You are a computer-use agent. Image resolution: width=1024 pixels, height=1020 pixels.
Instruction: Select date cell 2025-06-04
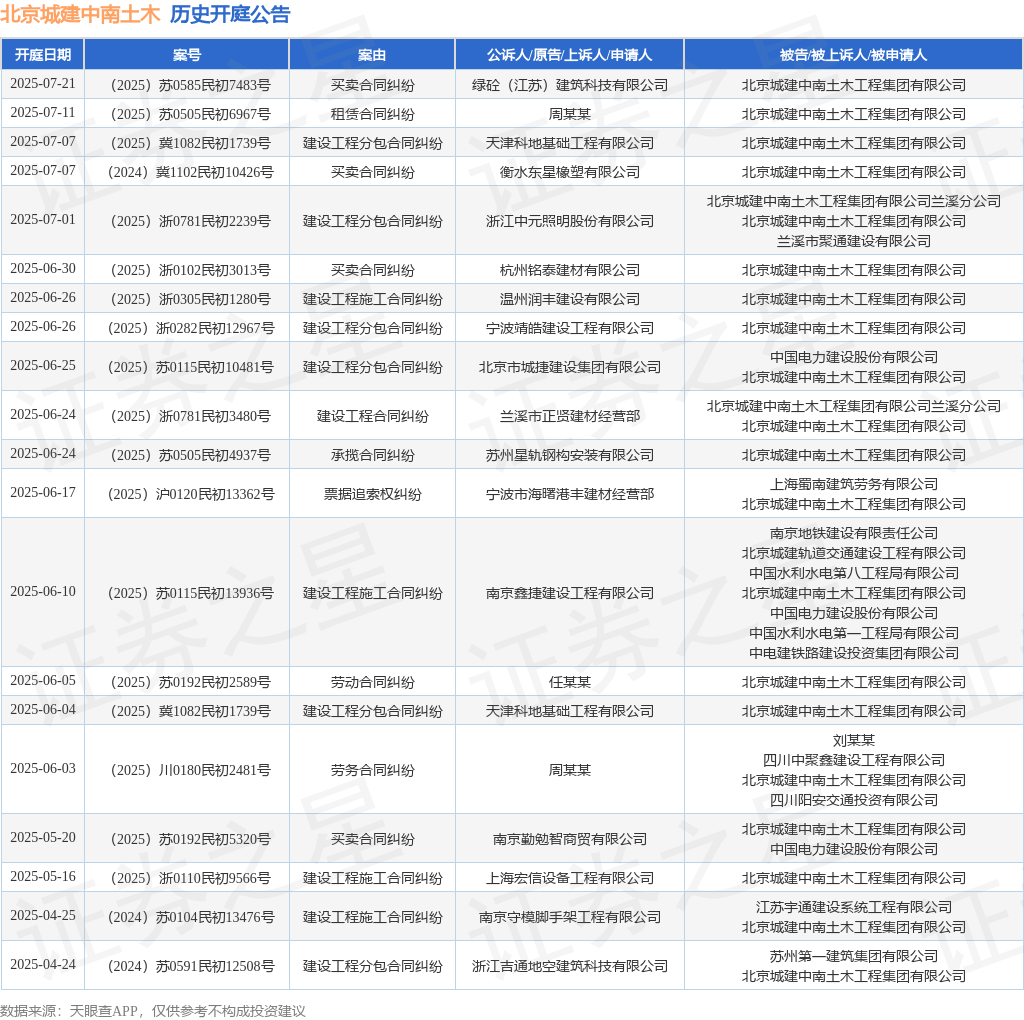43,709
